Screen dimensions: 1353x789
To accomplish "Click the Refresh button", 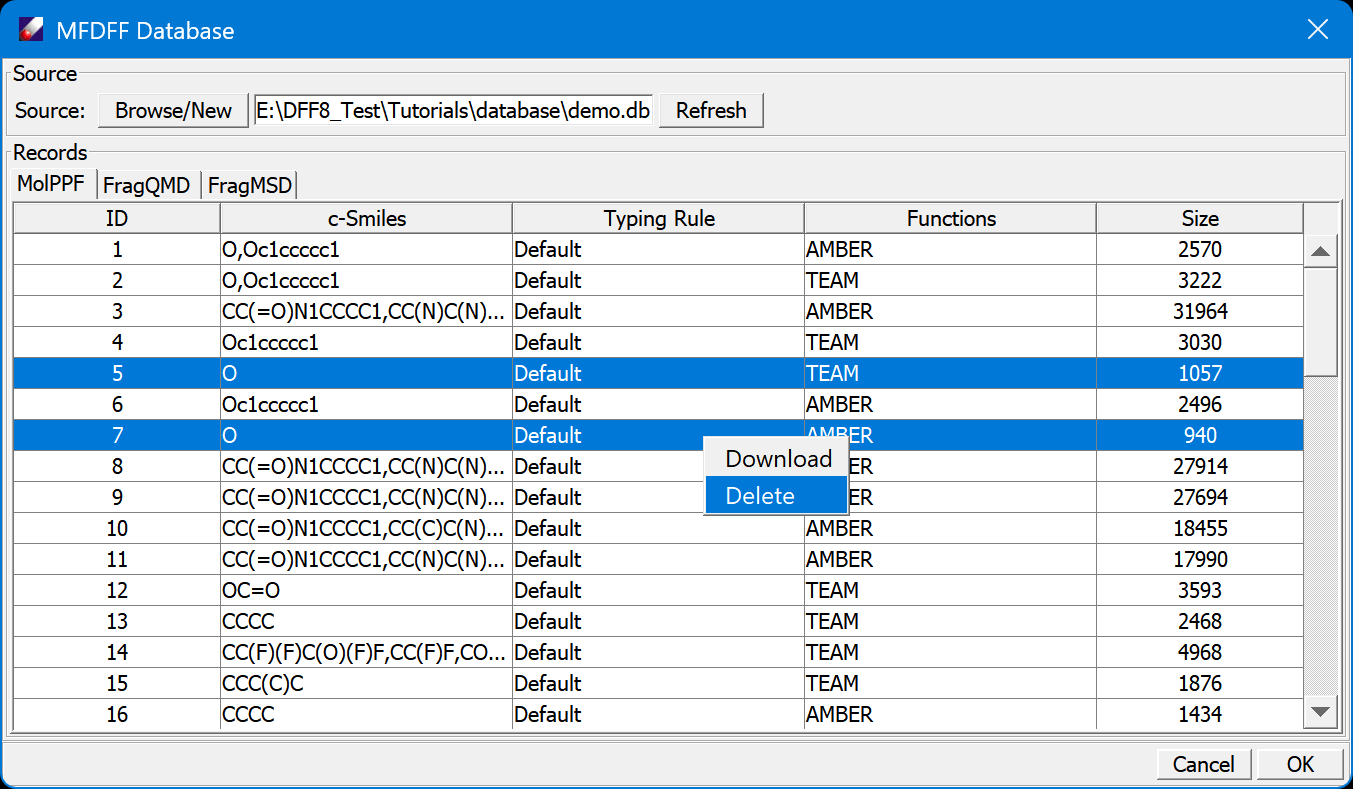I will point(711,110).
